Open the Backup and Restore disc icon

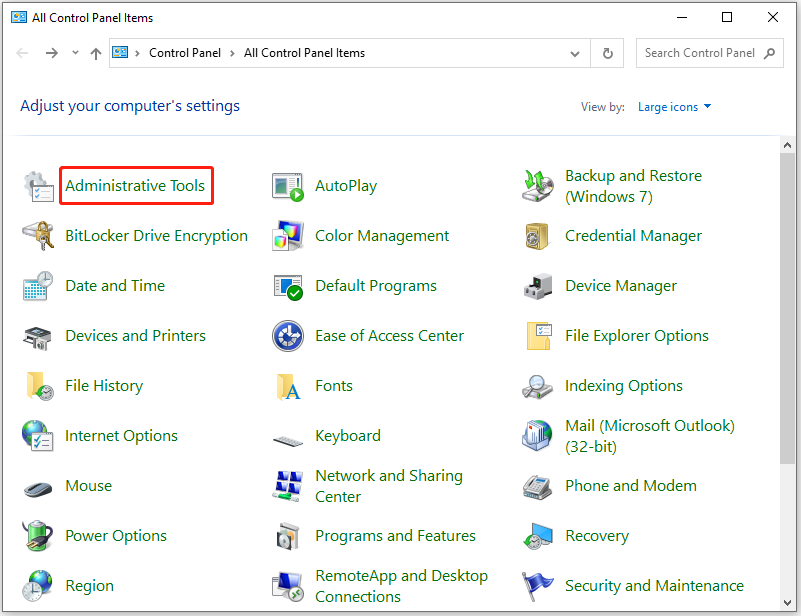coord(538,186)
